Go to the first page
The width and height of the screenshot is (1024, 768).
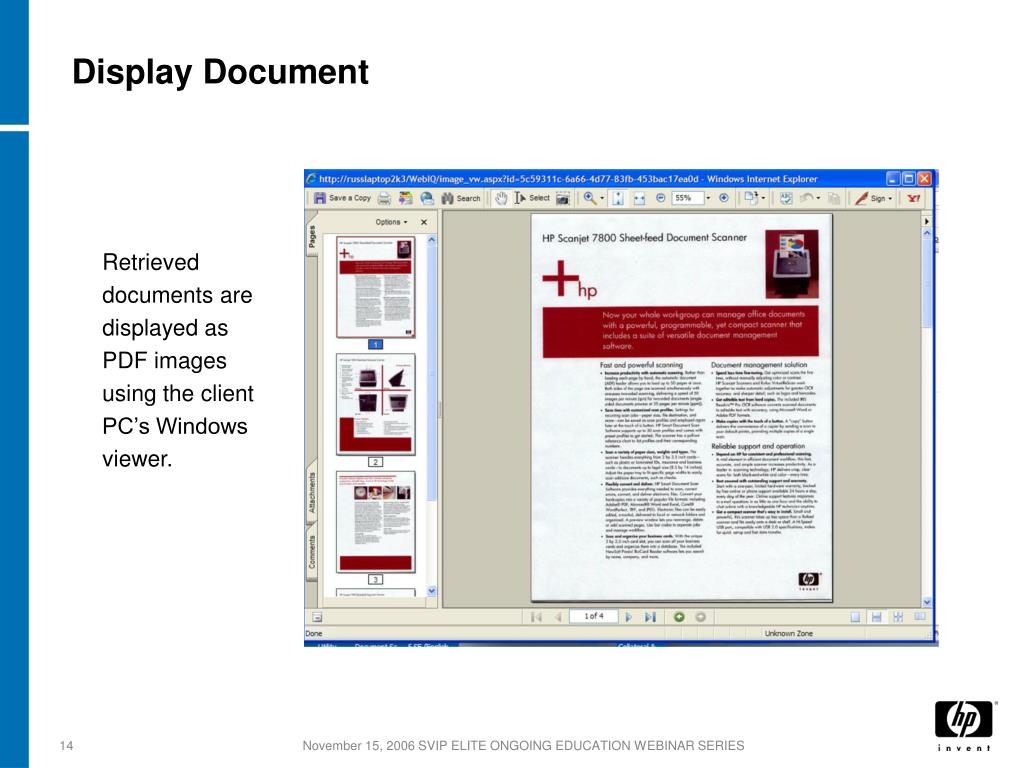(x=537, y=616)
